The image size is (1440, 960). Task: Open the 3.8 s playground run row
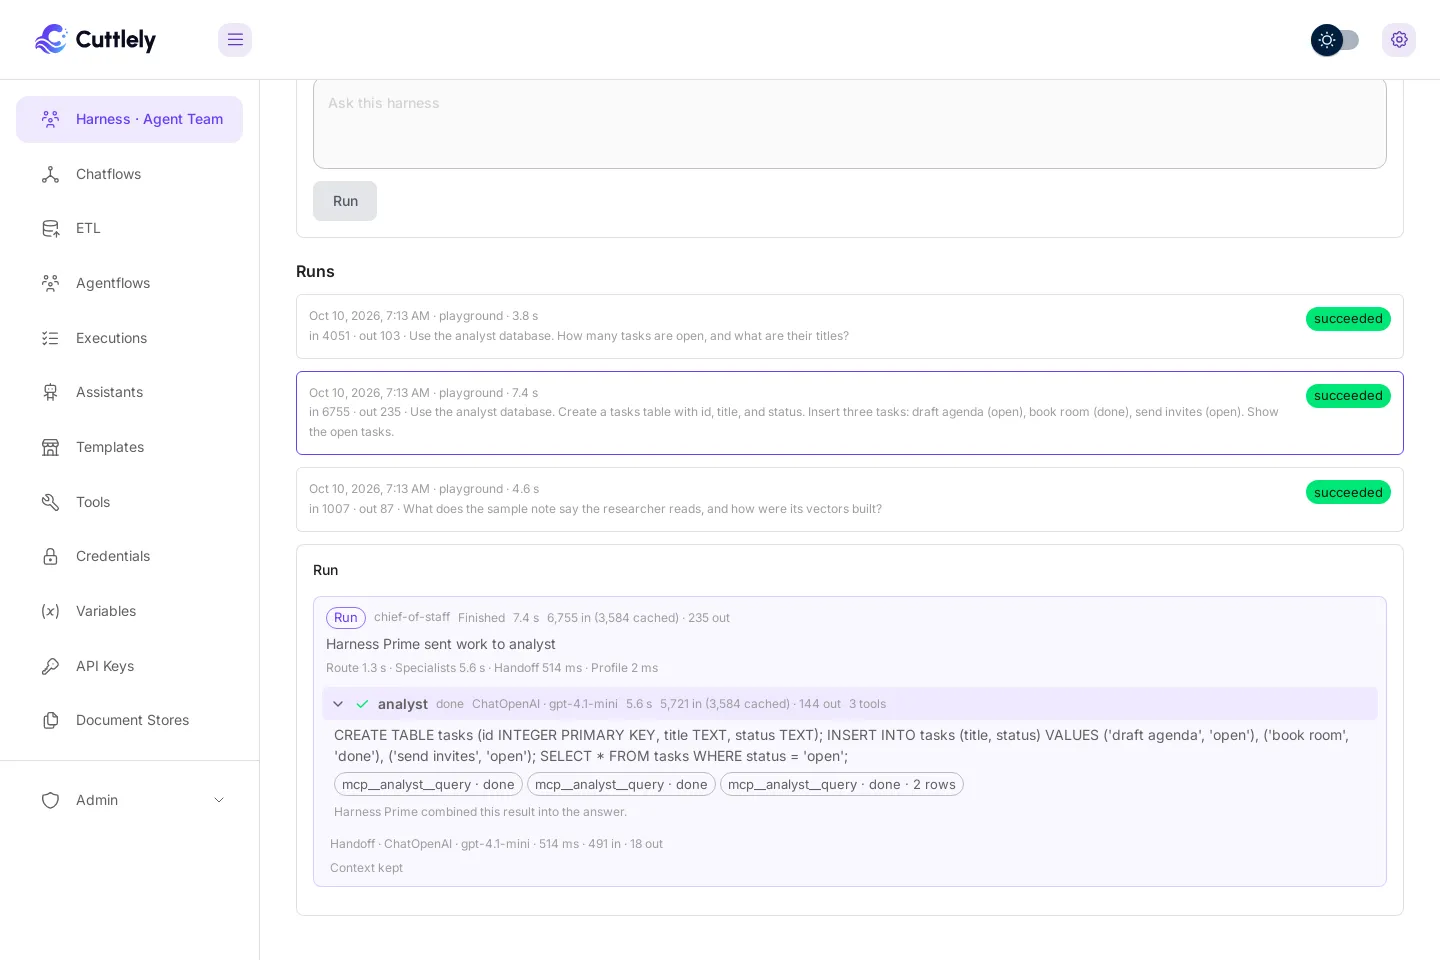pos(850,326)
